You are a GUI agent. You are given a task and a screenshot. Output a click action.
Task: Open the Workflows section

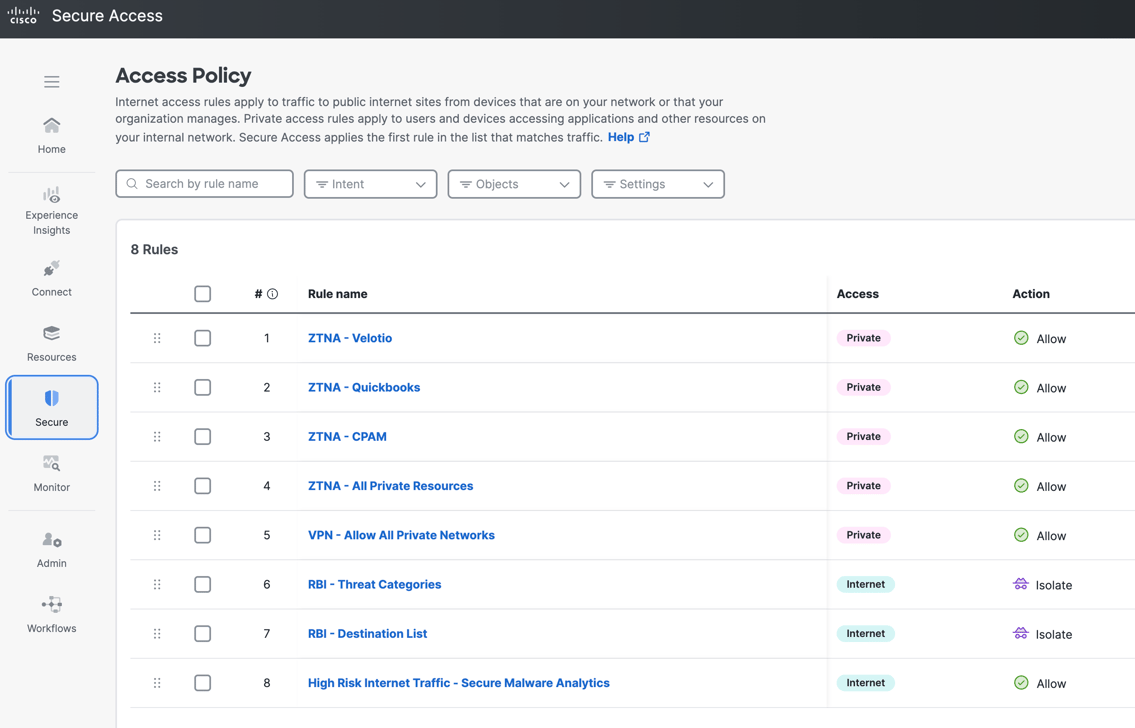(x=51, y=615)
